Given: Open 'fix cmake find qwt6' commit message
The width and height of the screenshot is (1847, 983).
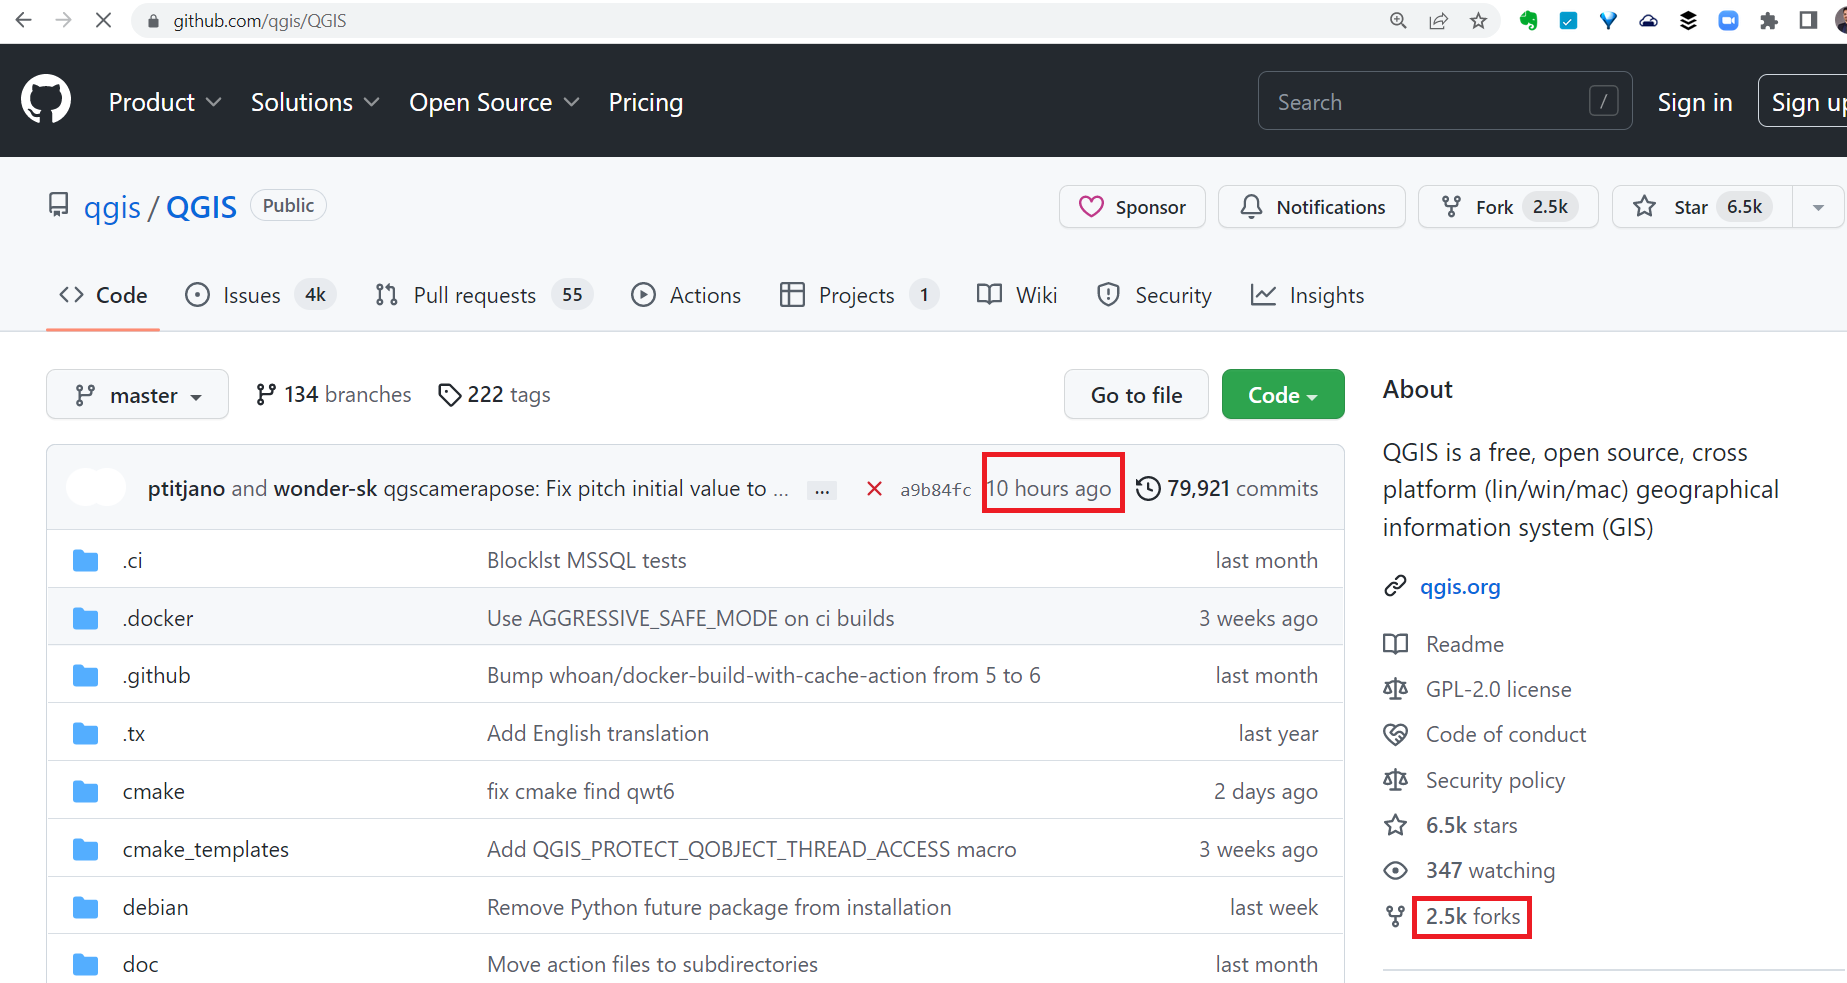Looking at the screenshot, I should pos(581,792).
